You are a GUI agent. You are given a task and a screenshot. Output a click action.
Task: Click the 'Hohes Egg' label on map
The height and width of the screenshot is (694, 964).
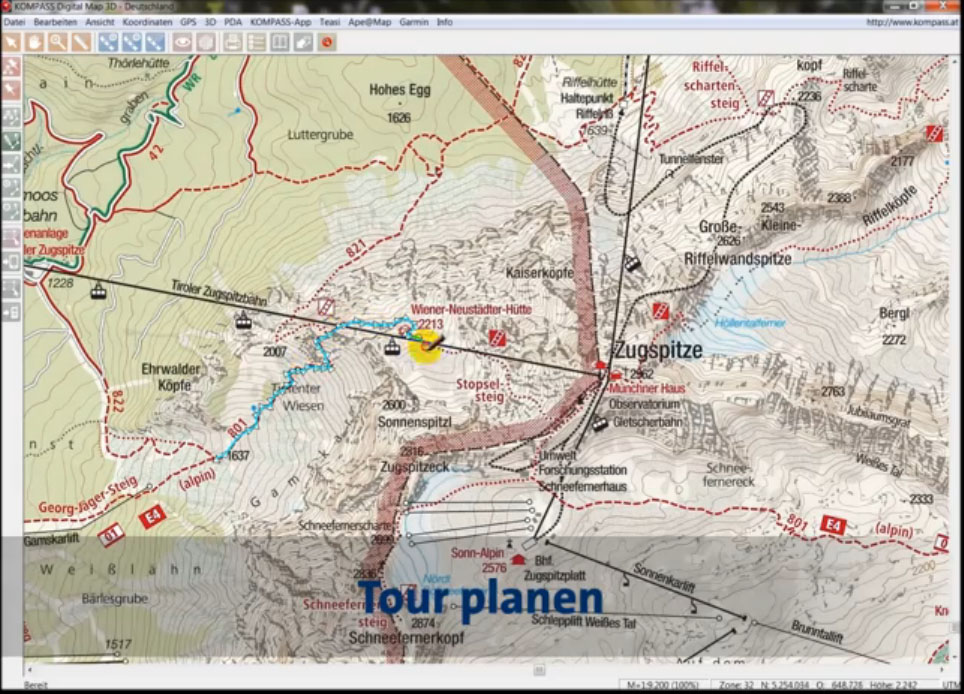pos(400,90)
